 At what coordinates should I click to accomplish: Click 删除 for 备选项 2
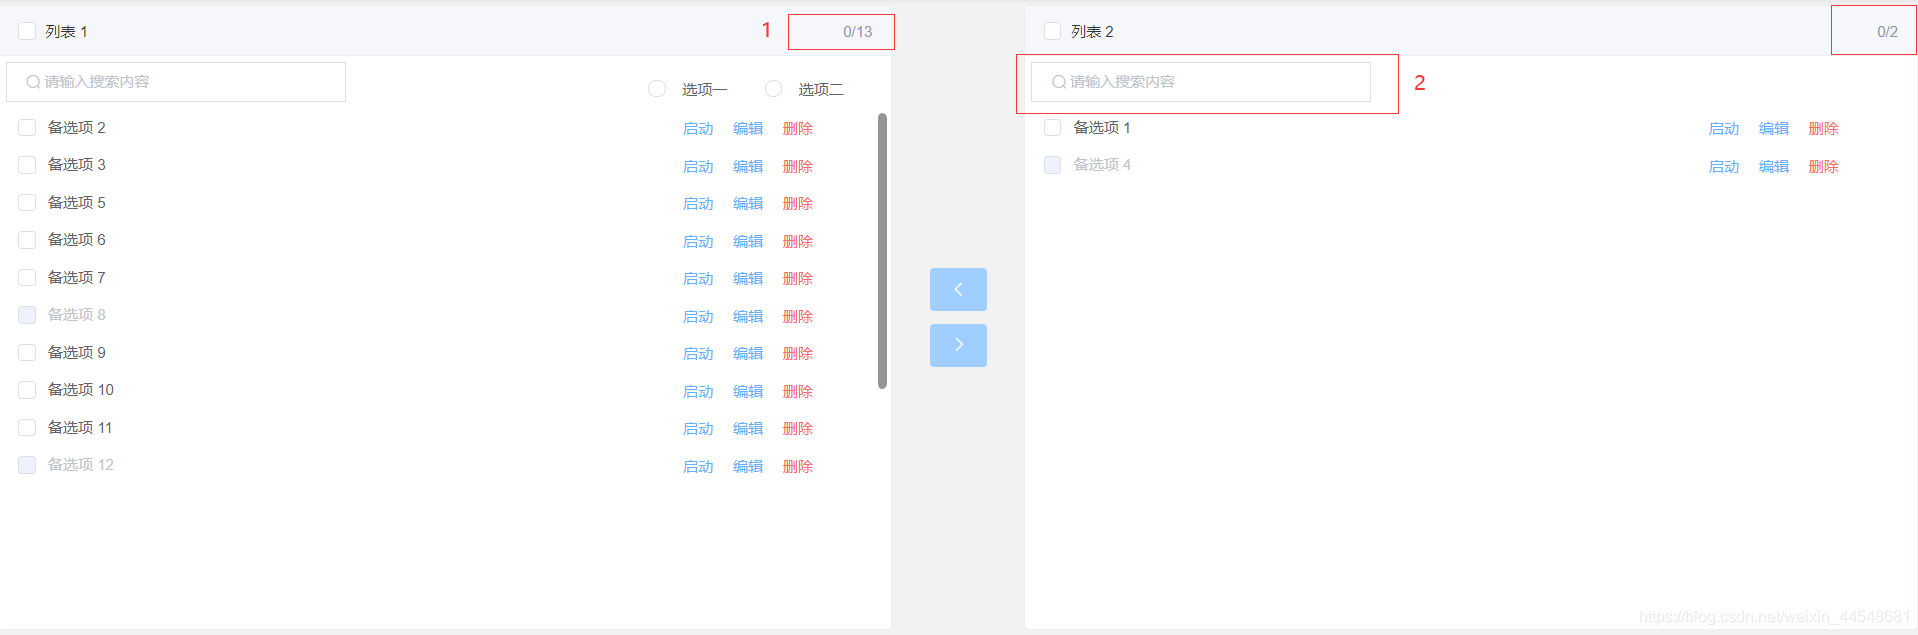[x=798, y=129]
